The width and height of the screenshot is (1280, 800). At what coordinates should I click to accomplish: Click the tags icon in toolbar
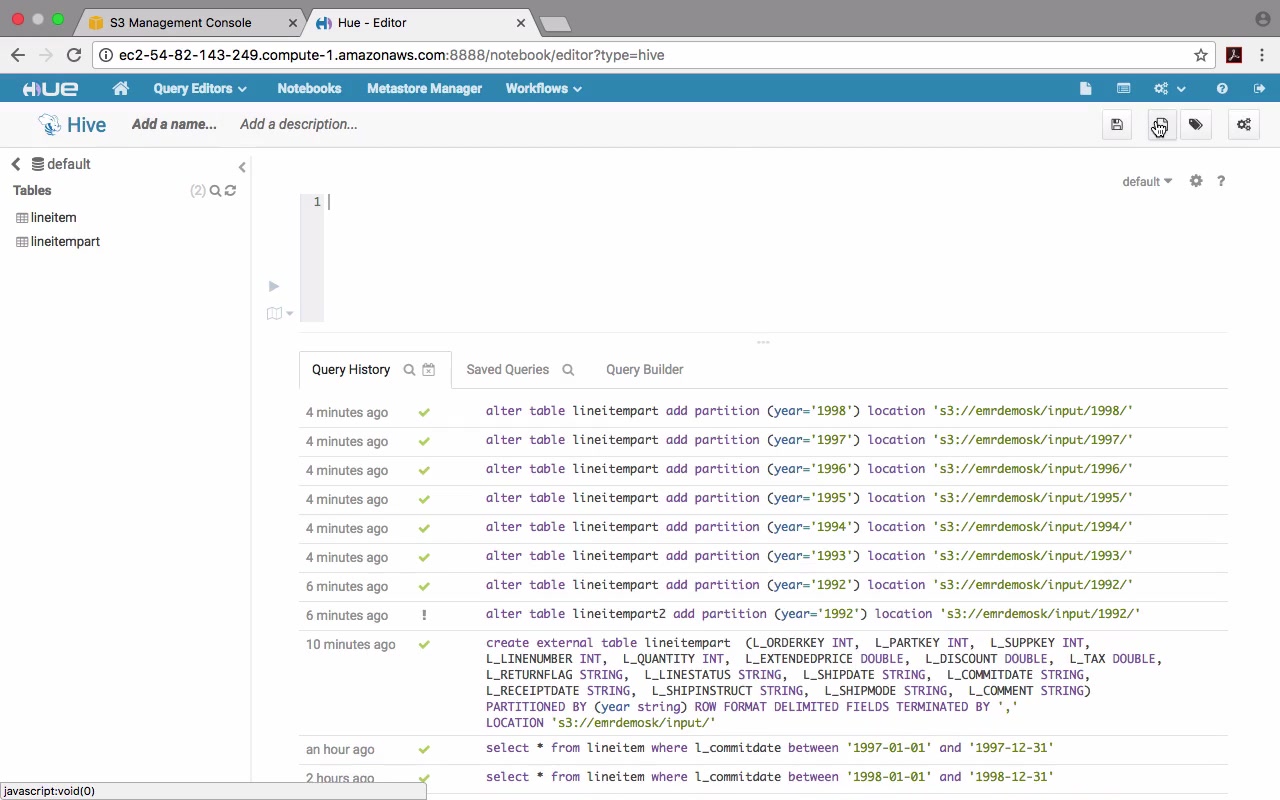[1196, 125]
